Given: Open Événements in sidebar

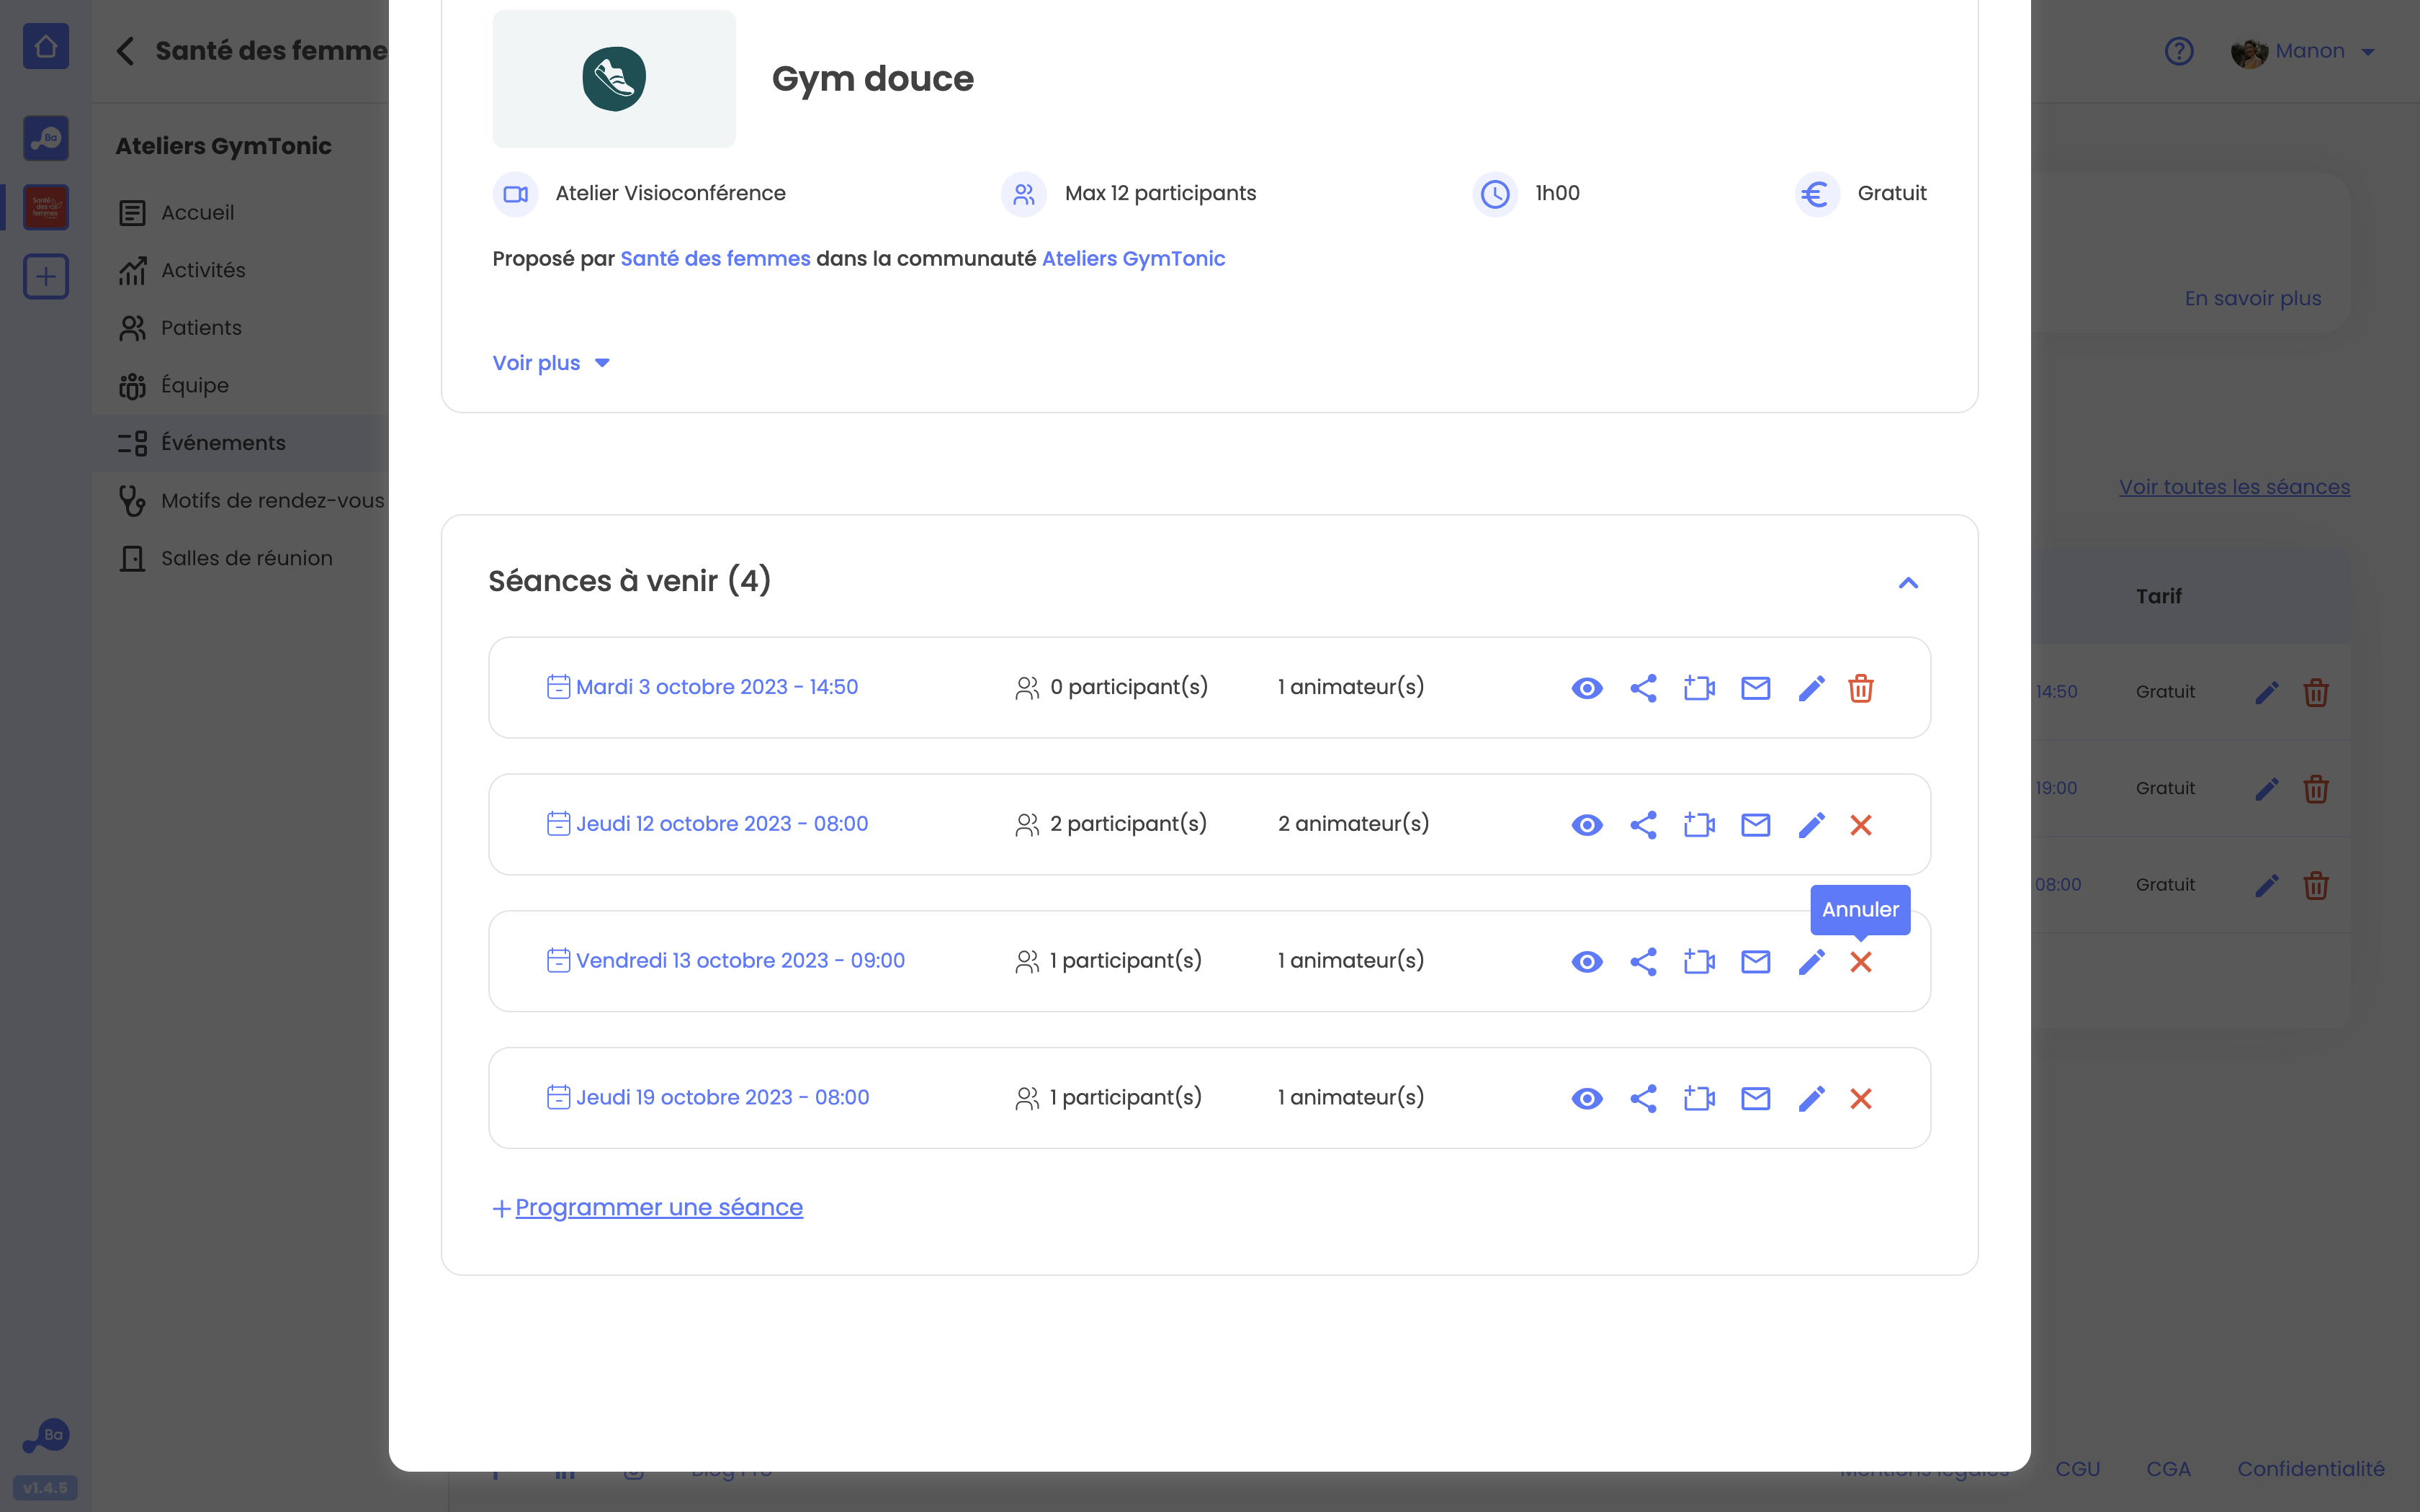Looking at the screenshot, I should [x=240, y=443].
